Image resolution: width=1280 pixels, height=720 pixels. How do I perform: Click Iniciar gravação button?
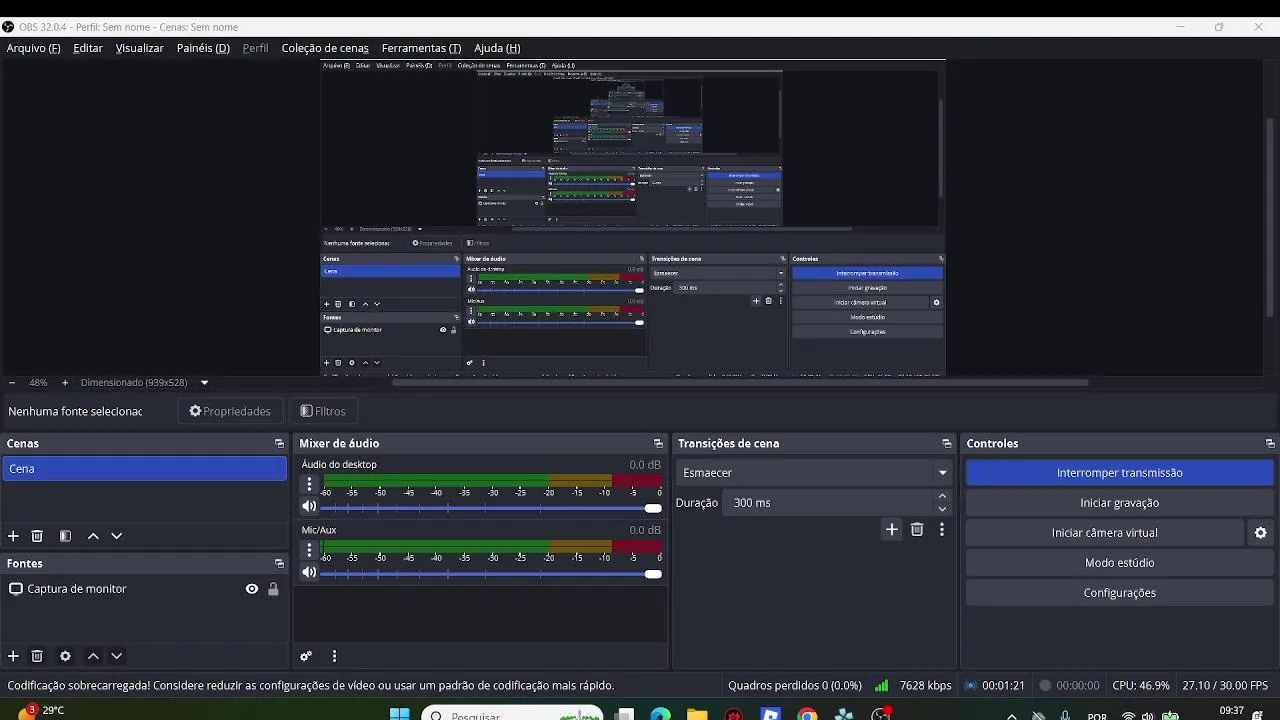click(x=1119, y=503)
